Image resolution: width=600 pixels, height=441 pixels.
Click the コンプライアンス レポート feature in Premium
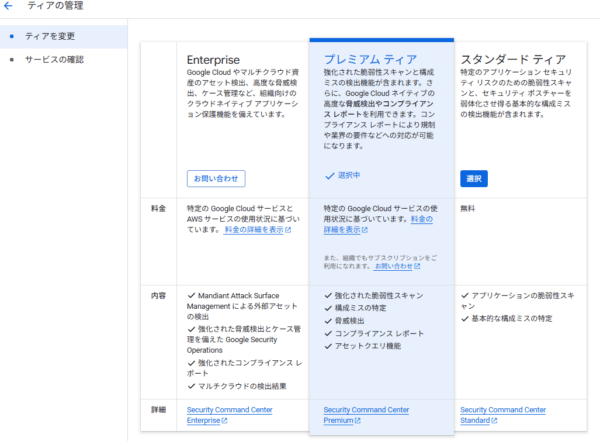pyautogui.click(x=374, y=333)
